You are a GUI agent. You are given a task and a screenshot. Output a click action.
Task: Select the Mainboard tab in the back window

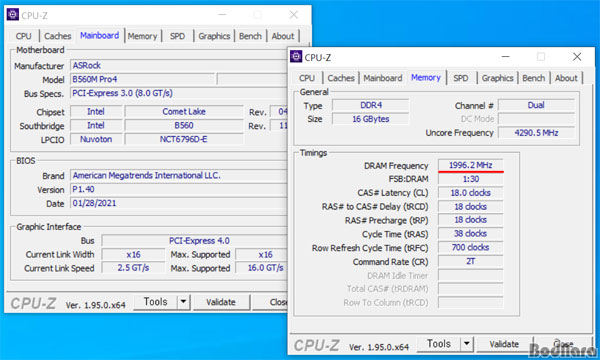[99, 36]
